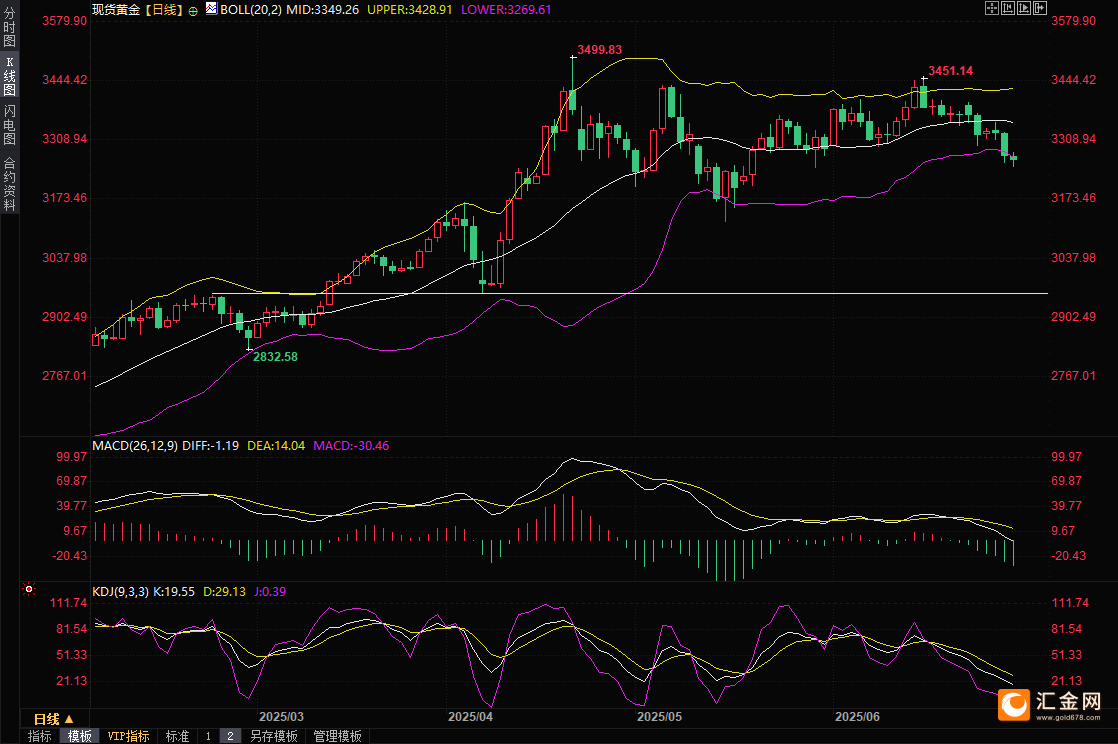Screen dimensions: 1118x744
Task: Click the 管理模板 button
Action: (337, 736)
